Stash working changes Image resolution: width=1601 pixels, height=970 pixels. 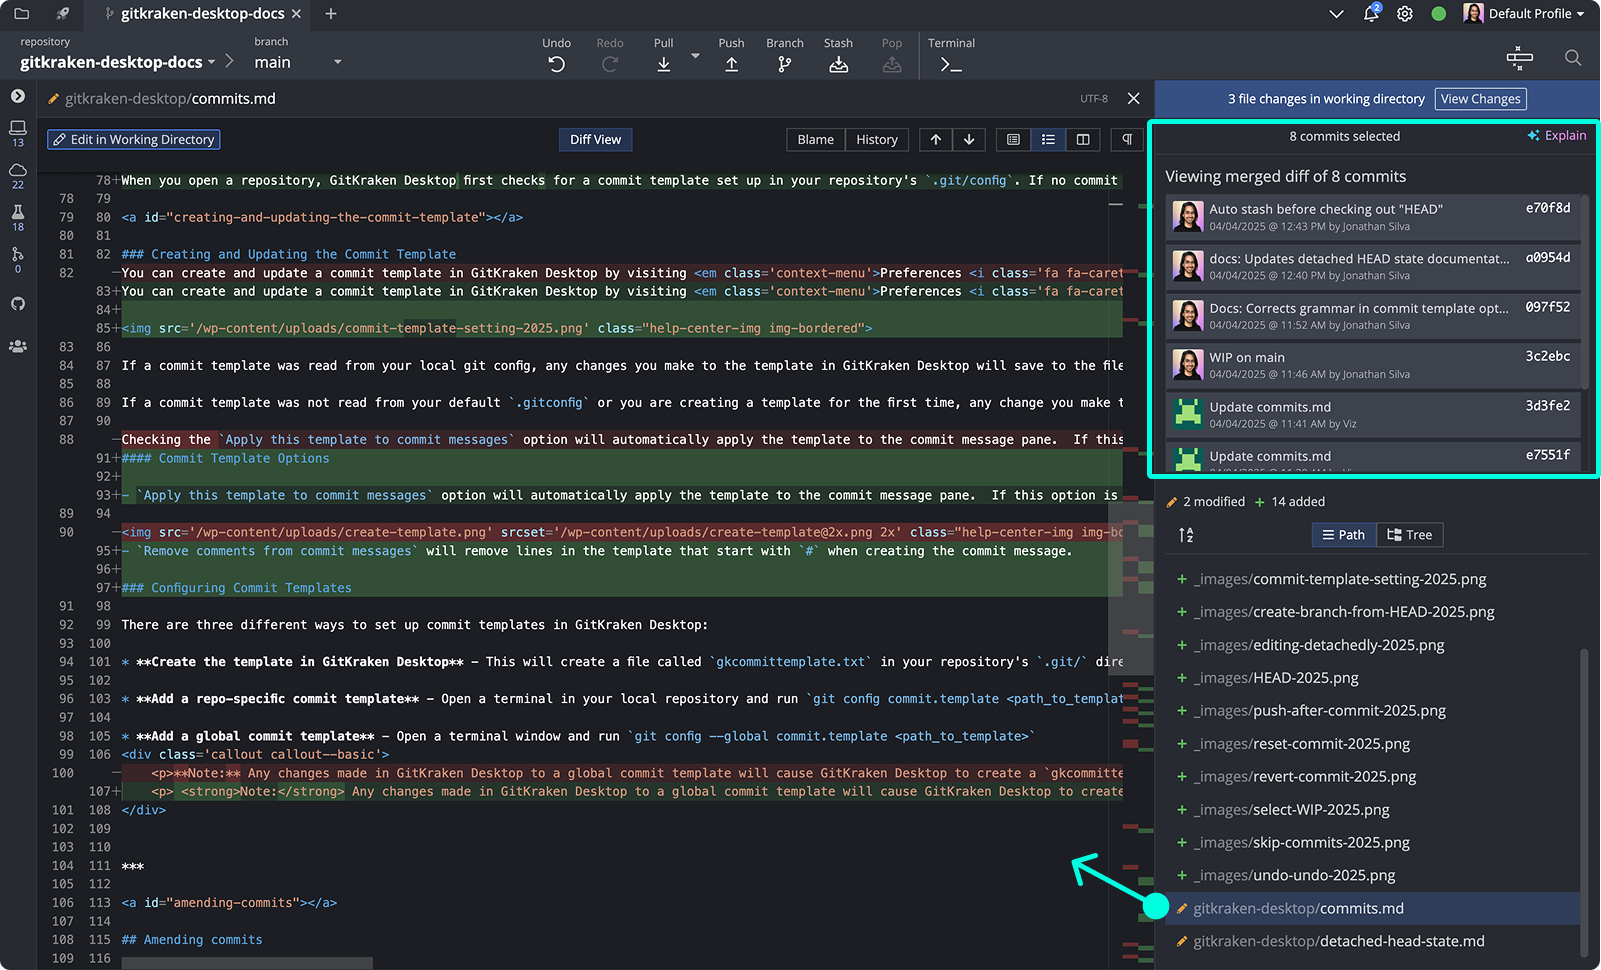(x=838, y=64)
